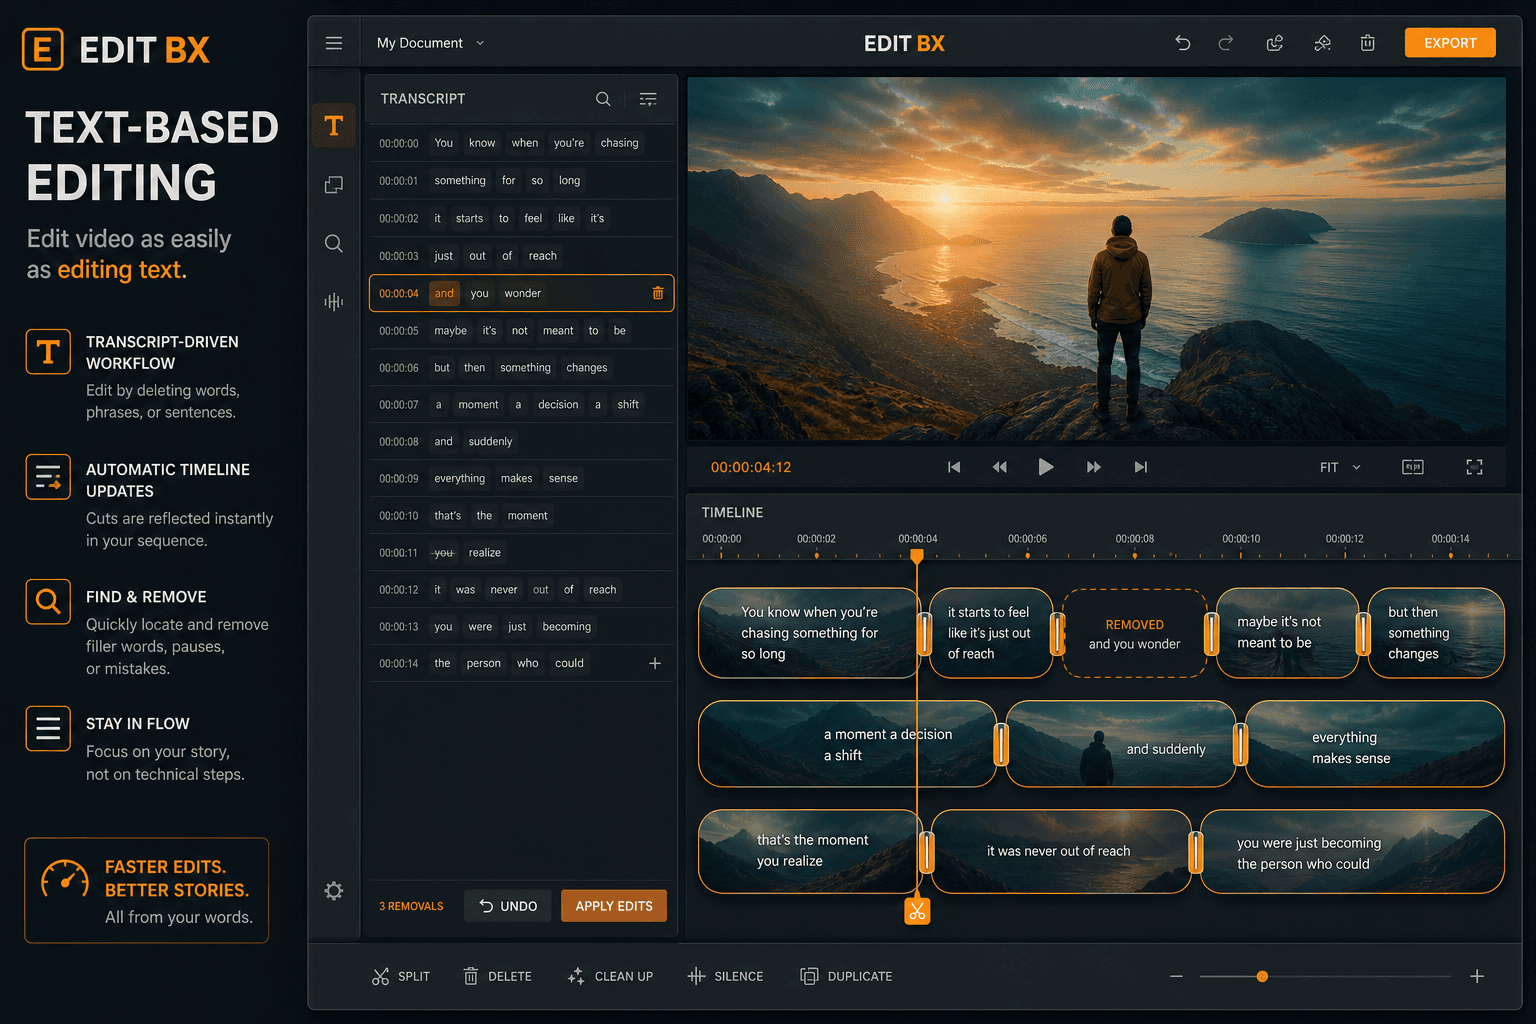Select 'it was never out of reach' clip
This screenshot has height=1024, width=1536.
pos(1061,851)
